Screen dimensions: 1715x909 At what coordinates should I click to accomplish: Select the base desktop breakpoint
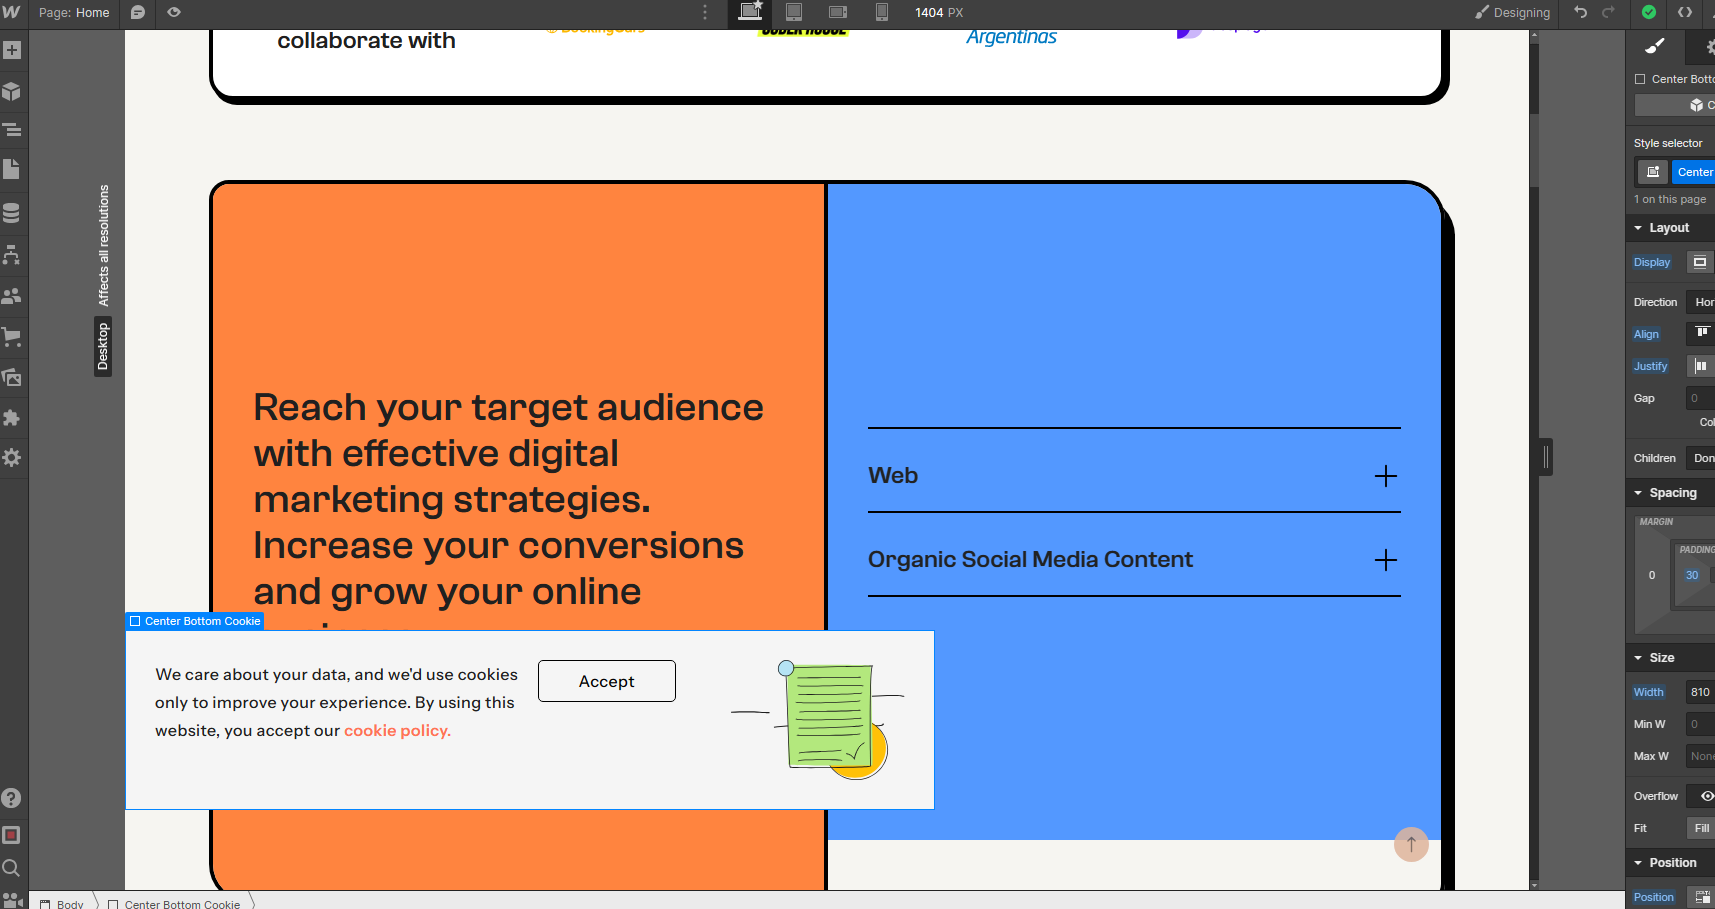(750, 12)
